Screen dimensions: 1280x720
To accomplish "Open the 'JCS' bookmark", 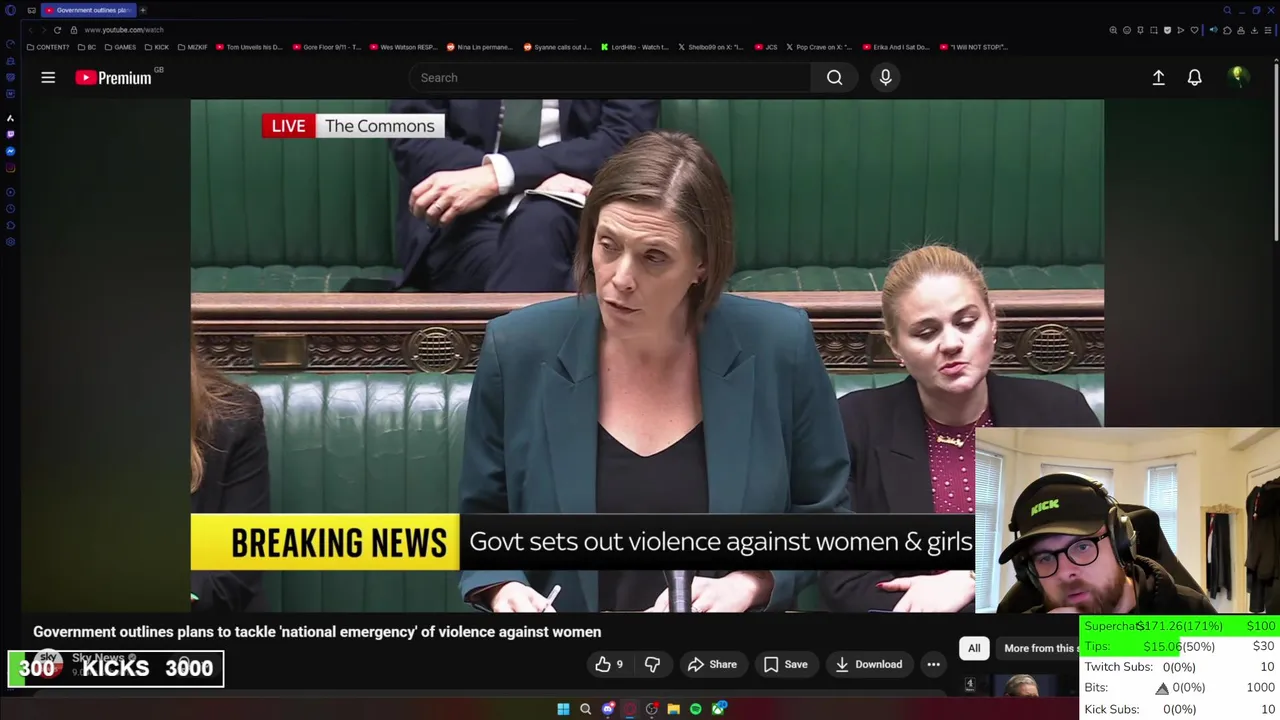I will 766,47.
